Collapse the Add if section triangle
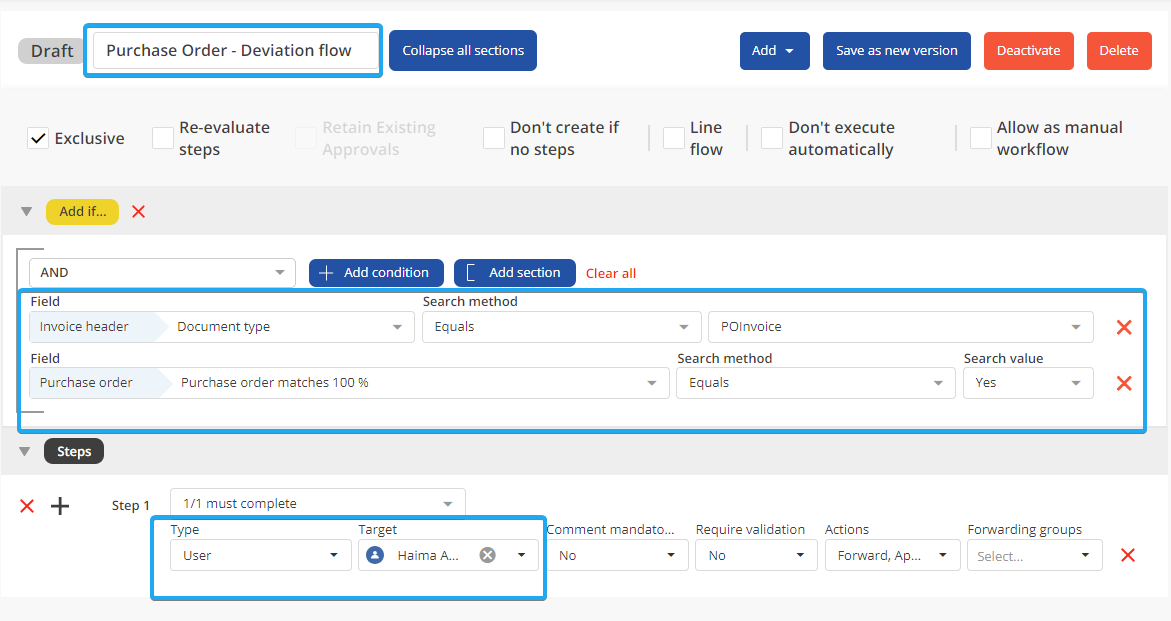Image resolution: width=1171 pixels, height=621 pixels. click(27, 212)
